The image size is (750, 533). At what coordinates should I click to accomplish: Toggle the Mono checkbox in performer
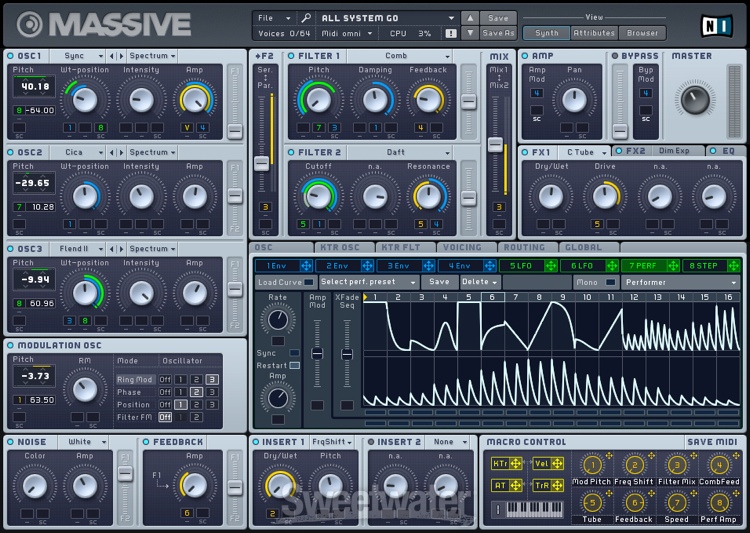[610, 282]
